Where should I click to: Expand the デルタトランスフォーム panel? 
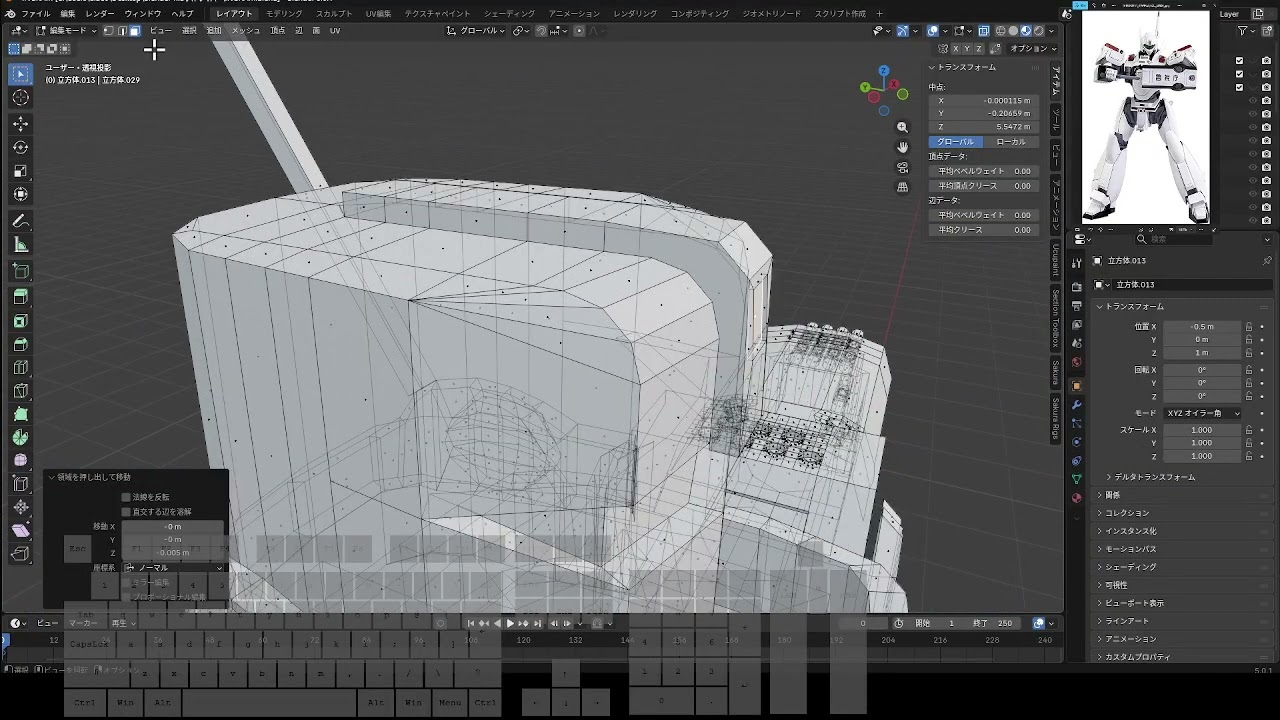click(1154, 477)
